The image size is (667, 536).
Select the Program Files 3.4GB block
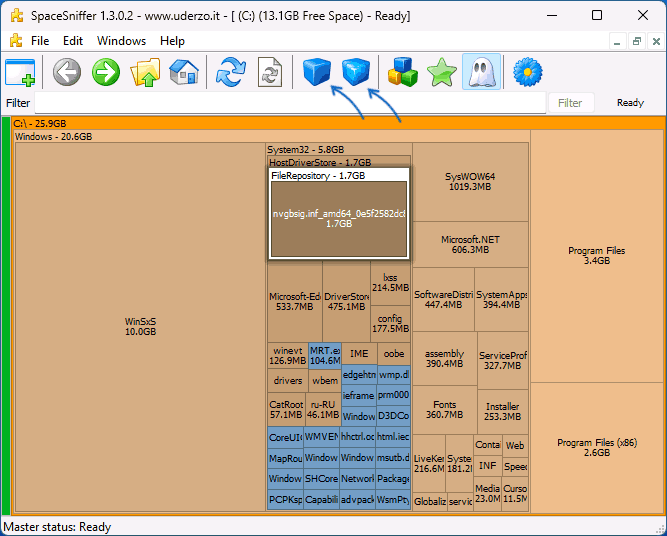596,256
